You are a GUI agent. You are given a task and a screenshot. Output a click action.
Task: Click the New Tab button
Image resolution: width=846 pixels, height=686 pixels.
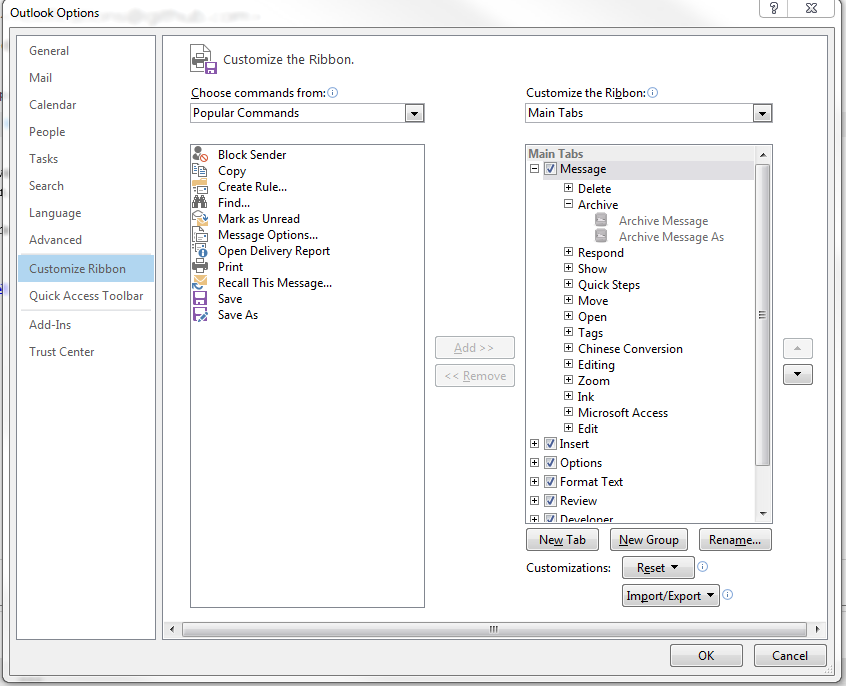click(x=562, y=540)
